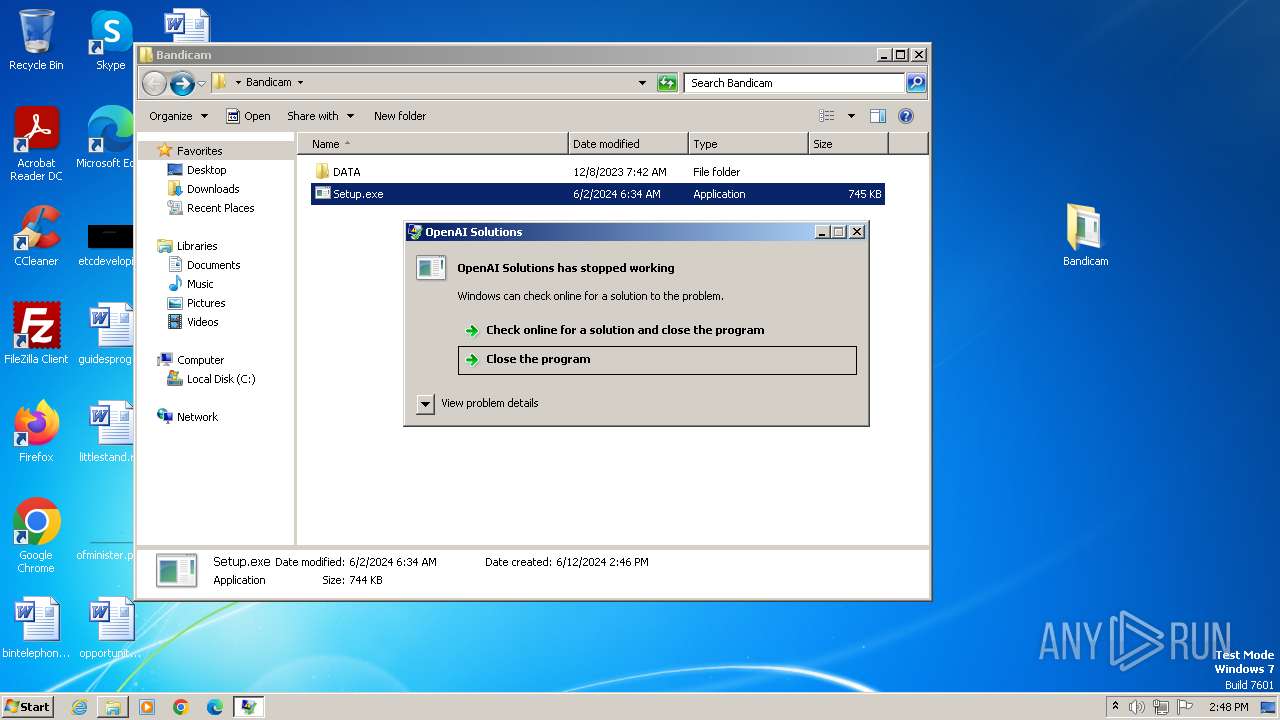Image resolution: width=1280 pixels, height=720 pixels.
Task: Select the Setup.exe file row
Action: (598, 194)
